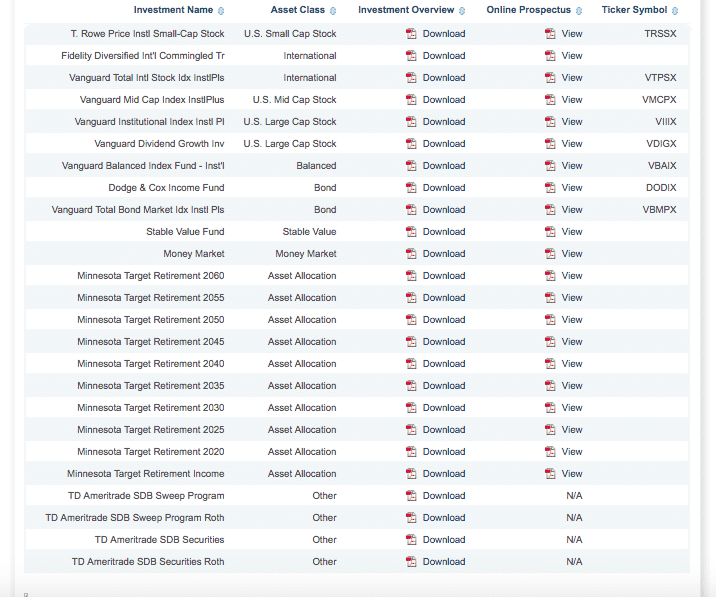Image resolution: width=716 pixels, height=597 pixels.
Task: Click the Online Prospectus column header
Action: point(528,10)
